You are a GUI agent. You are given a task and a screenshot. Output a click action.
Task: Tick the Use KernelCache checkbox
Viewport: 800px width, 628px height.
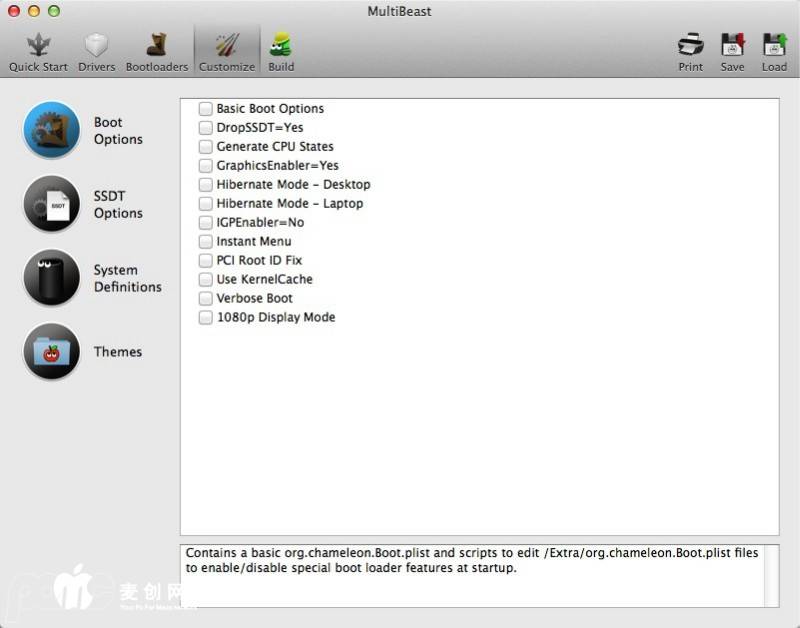(x=205, y=280)
